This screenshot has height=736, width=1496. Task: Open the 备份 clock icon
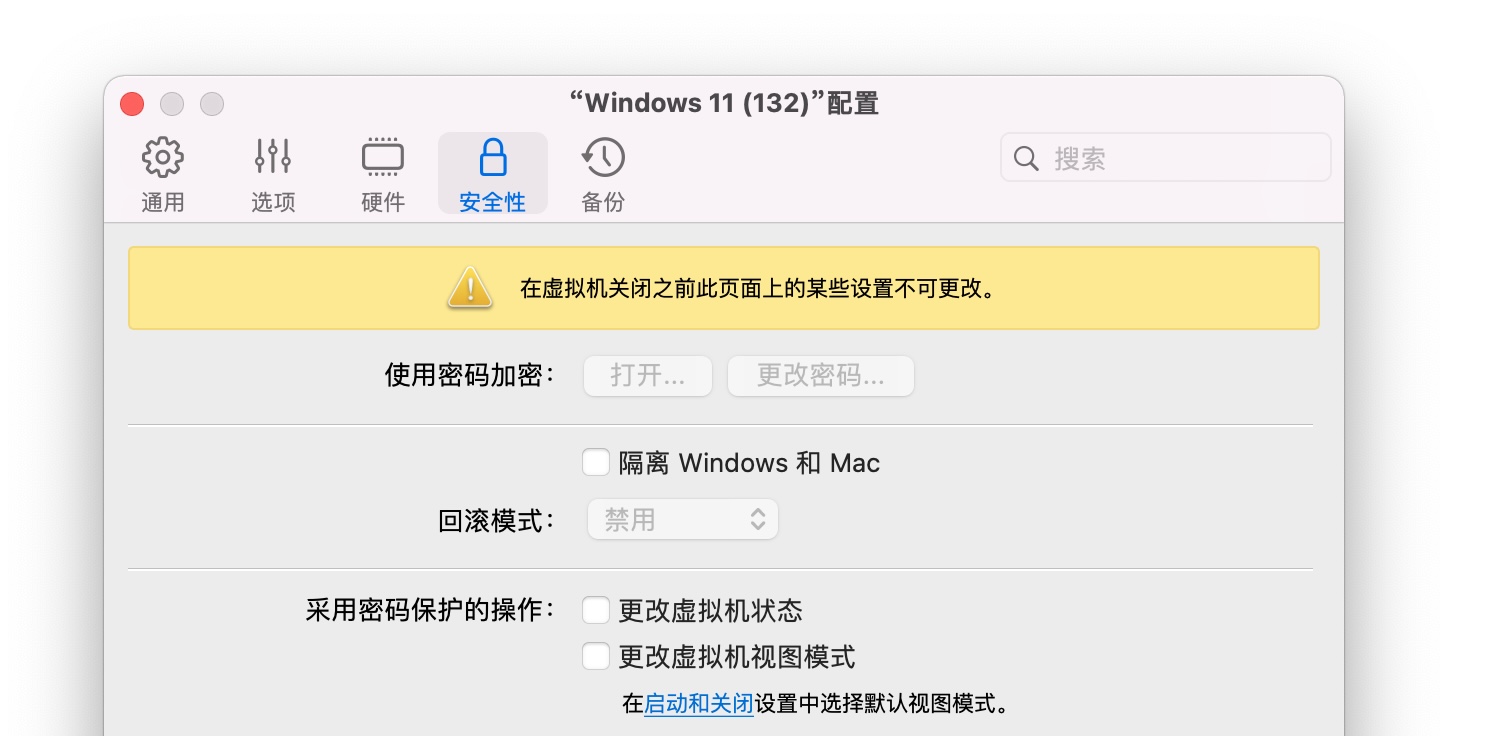602,157
